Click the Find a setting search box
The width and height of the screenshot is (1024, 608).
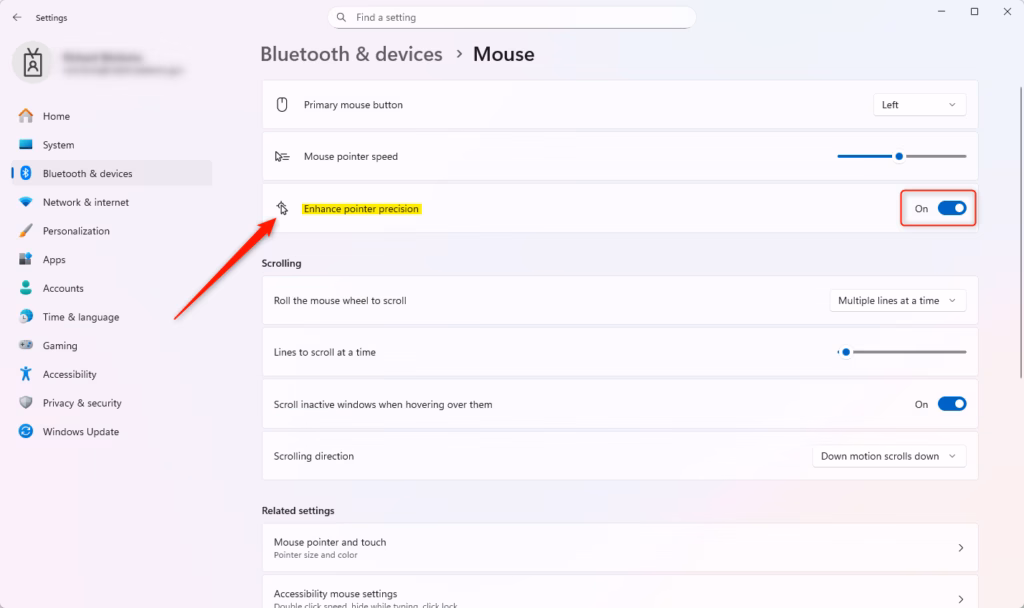coord(511,17)
